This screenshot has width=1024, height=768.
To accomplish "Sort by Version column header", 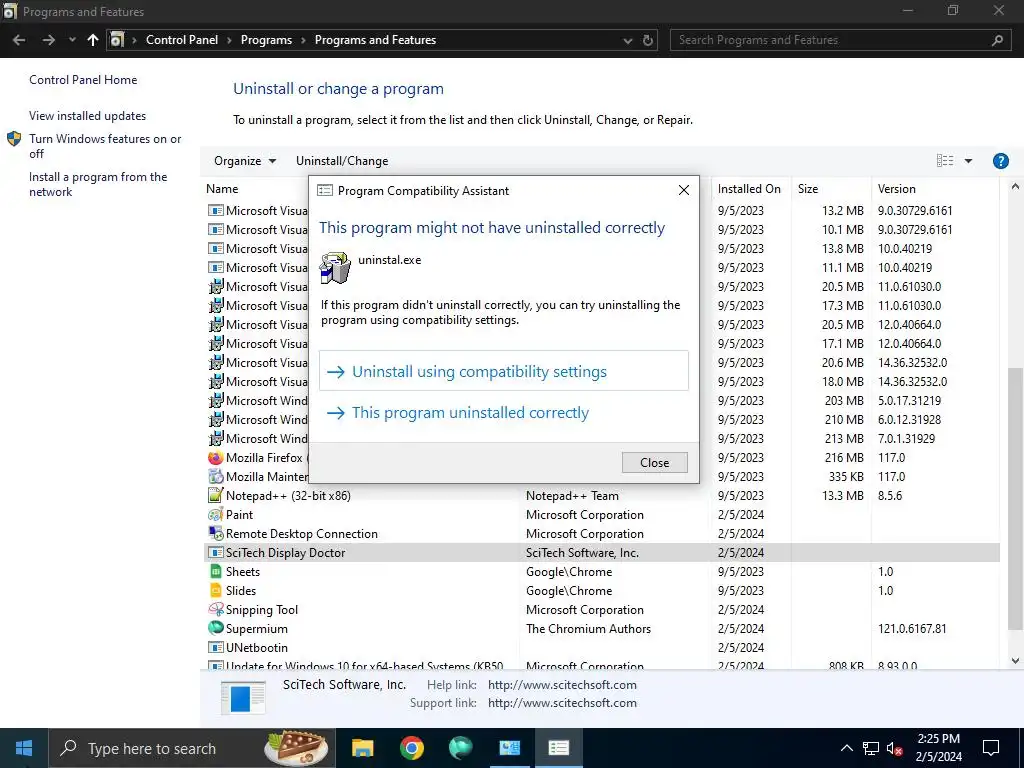I will tap(896, 189).
